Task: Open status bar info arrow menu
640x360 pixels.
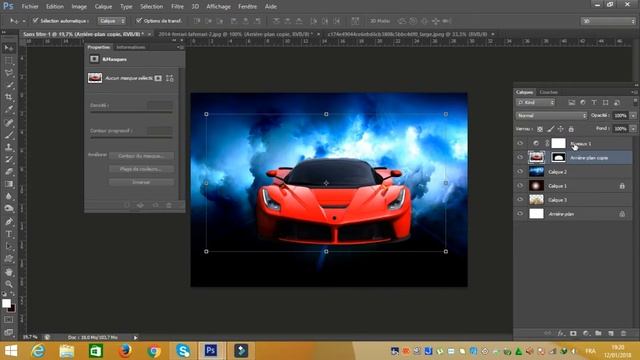Action: 136,338
